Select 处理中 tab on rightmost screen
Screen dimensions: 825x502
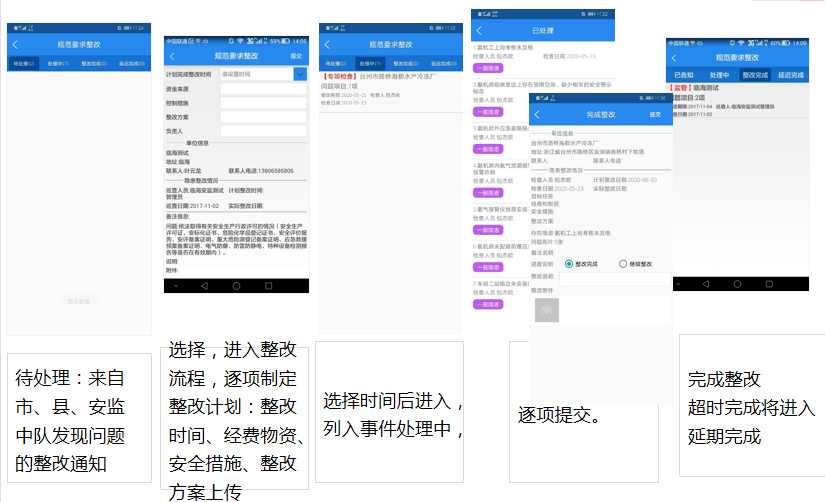click(719, 75)
